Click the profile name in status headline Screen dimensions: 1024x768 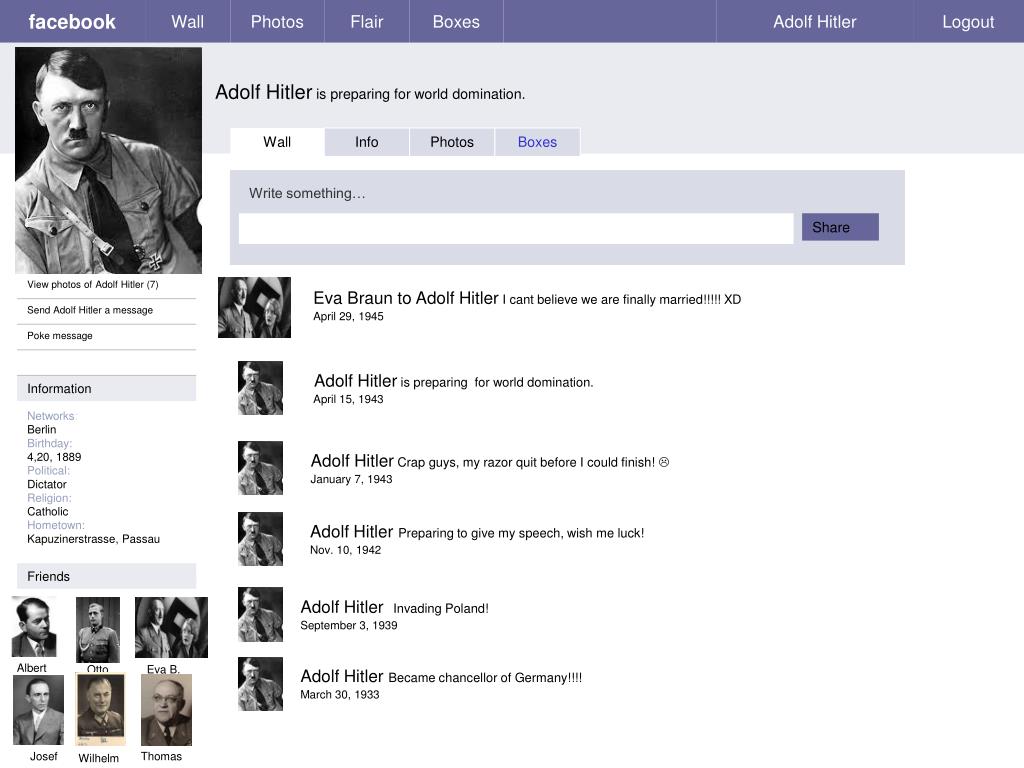[x=264, y=92]
